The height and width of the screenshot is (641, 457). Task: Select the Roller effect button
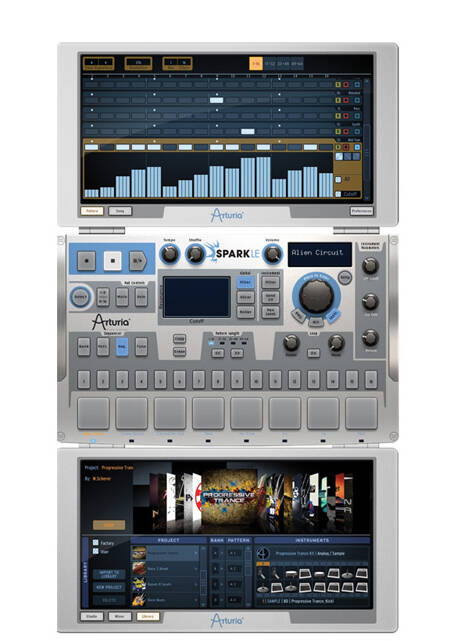tap(245, 312)
